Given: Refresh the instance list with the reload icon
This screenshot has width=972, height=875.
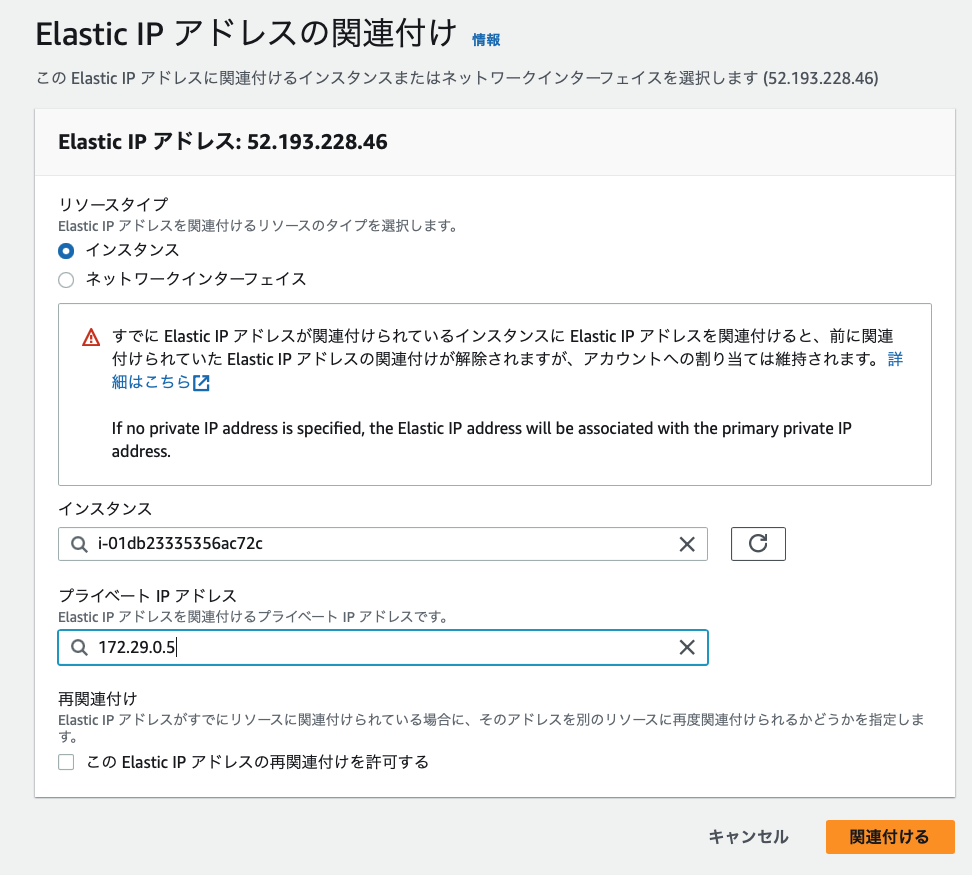Looking at the screenshot, I should (x=758, y=544).
